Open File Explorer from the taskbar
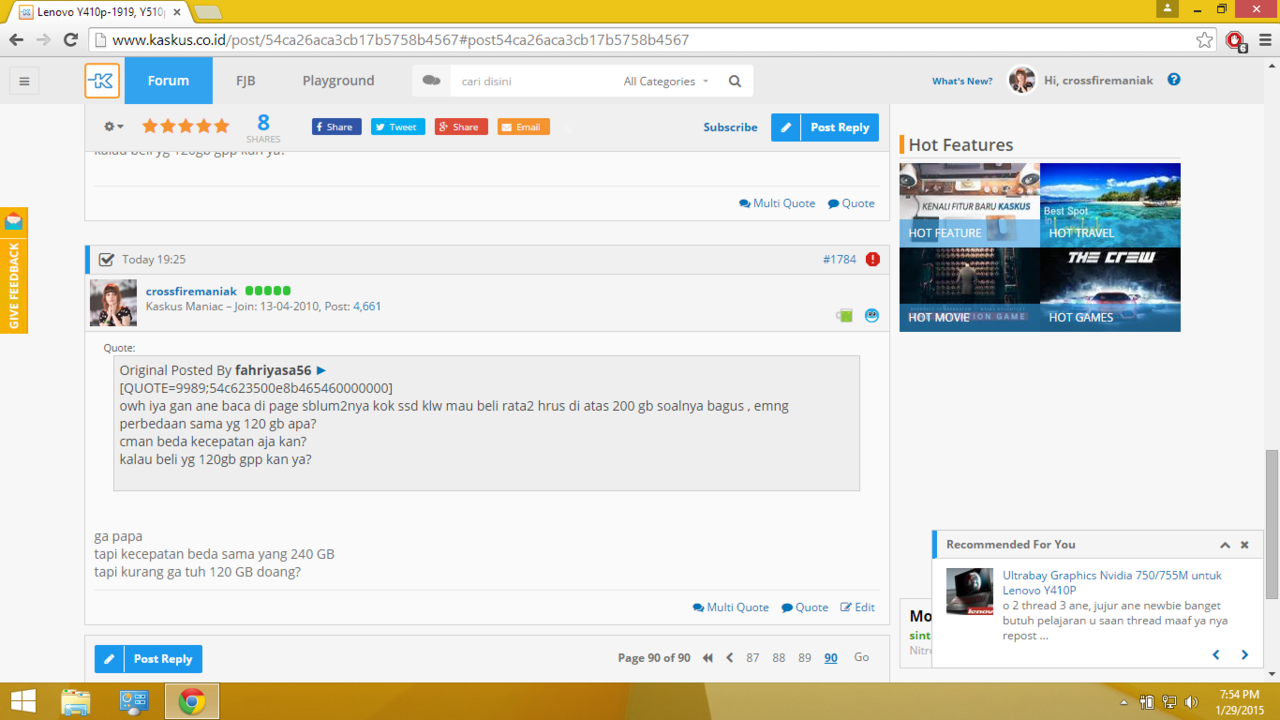Image resolution: width=1280 pixels, height=720 pixels. tap(76, 701)
